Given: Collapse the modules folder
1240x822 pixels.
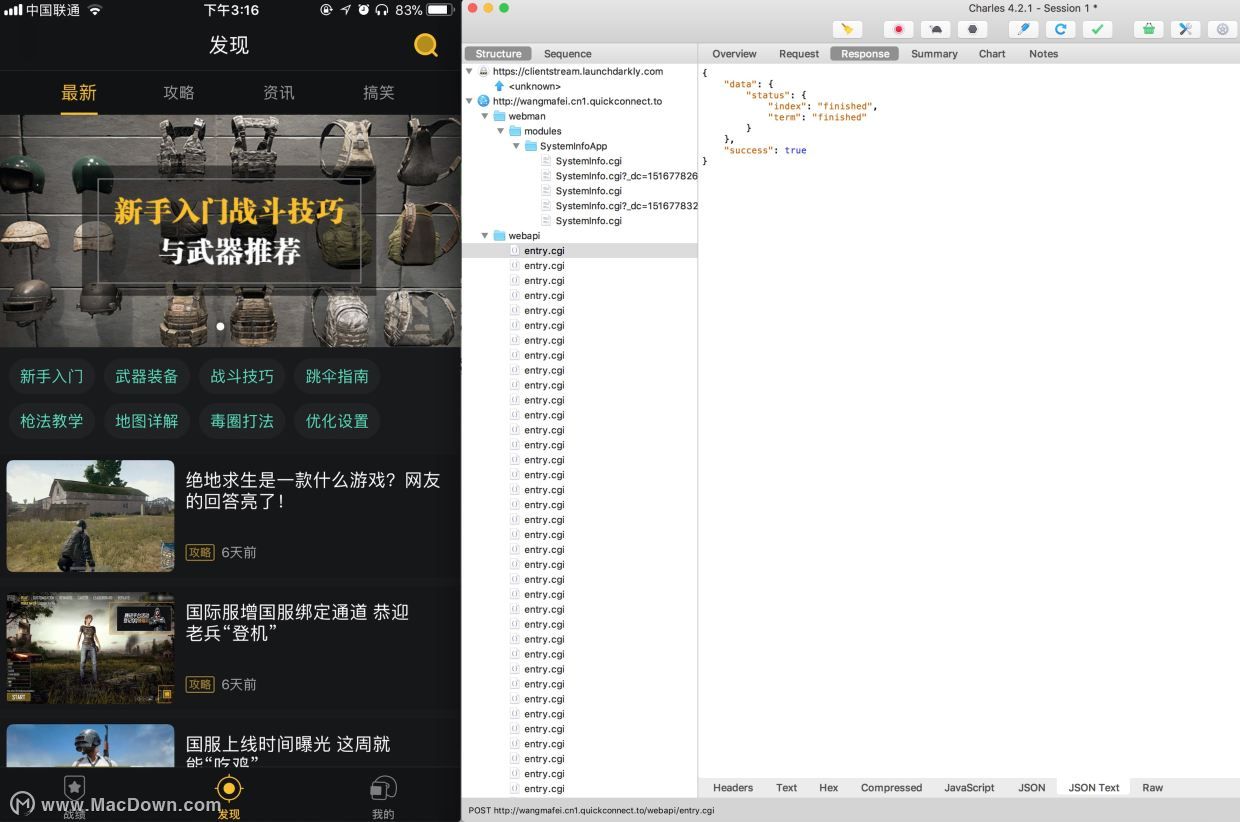Looking at the screenshot, I should pos(501,131).
